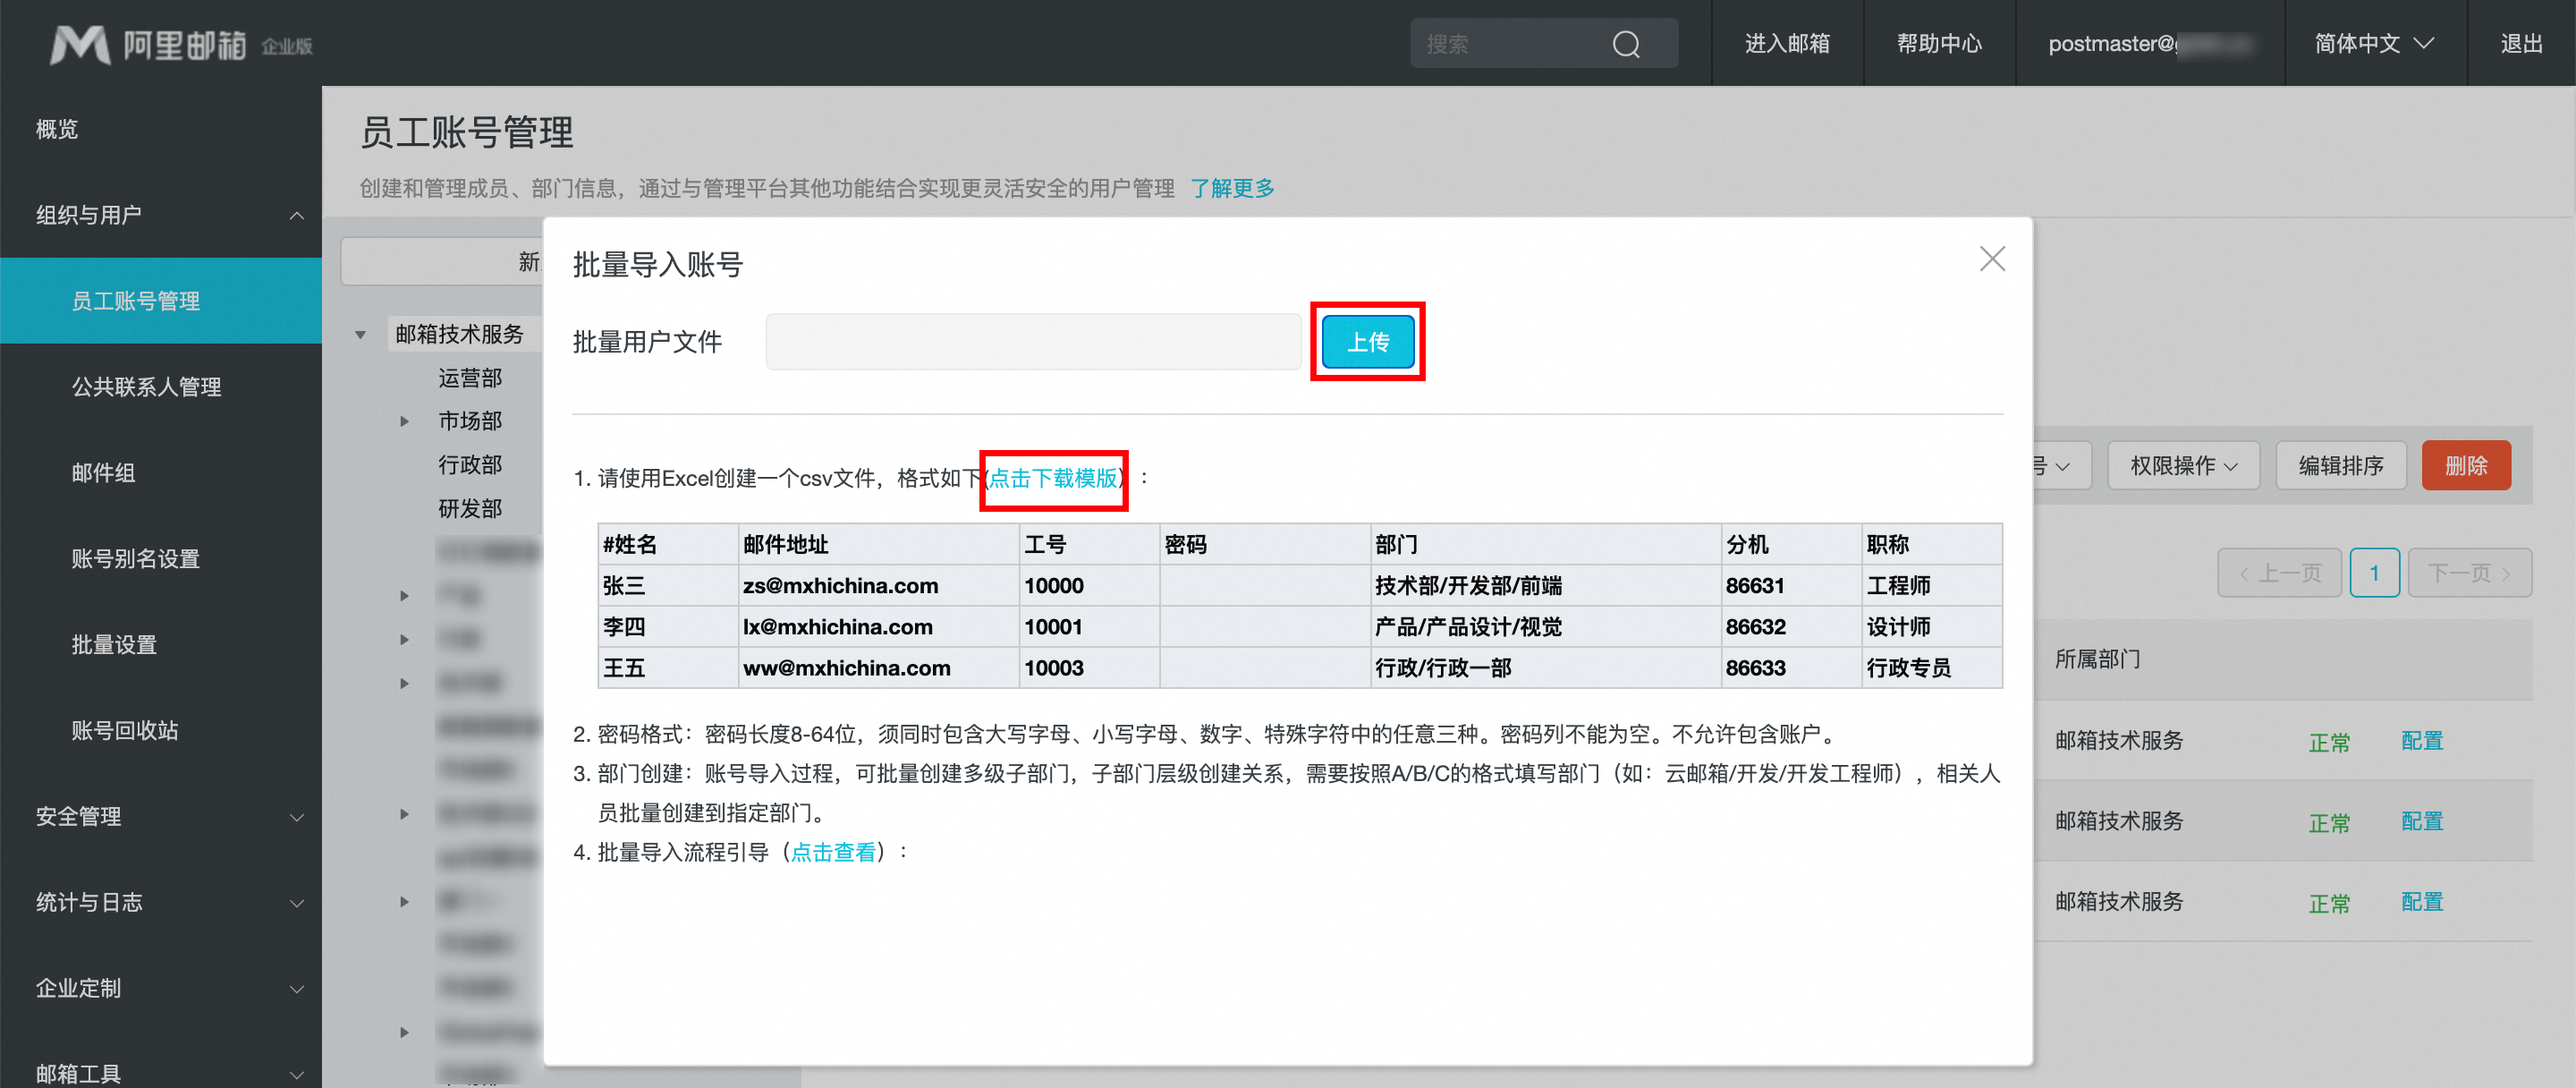This screenshot has height=1088, width=2576.
Task: Expand the 市场部 department tree node
Action: [x=404, y=421]
